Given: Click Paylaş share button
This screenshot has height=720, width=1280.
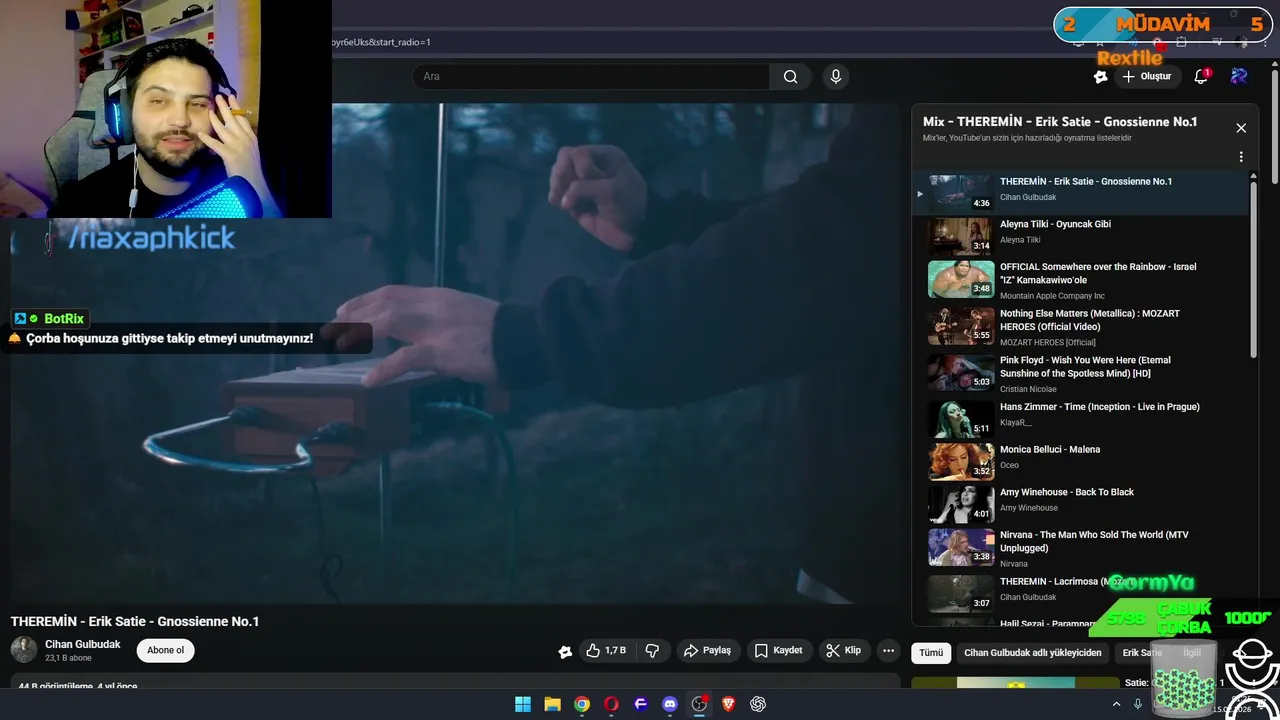Looking at the screenshot, I should tap(707, 651).
